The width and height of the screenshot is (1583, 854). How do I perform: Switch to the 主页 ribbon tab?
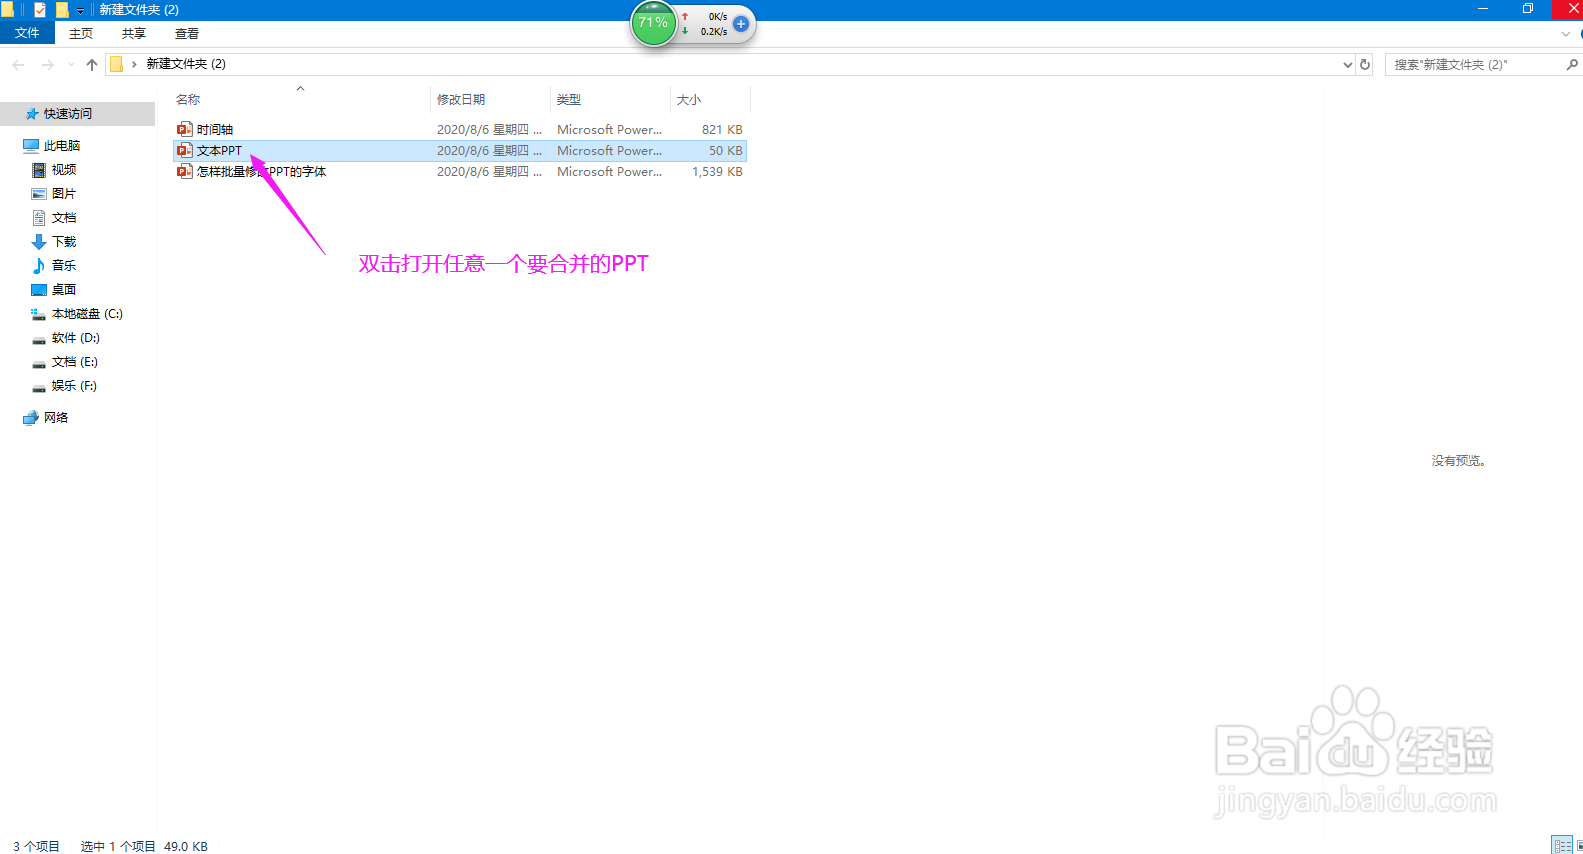[81, 33]
